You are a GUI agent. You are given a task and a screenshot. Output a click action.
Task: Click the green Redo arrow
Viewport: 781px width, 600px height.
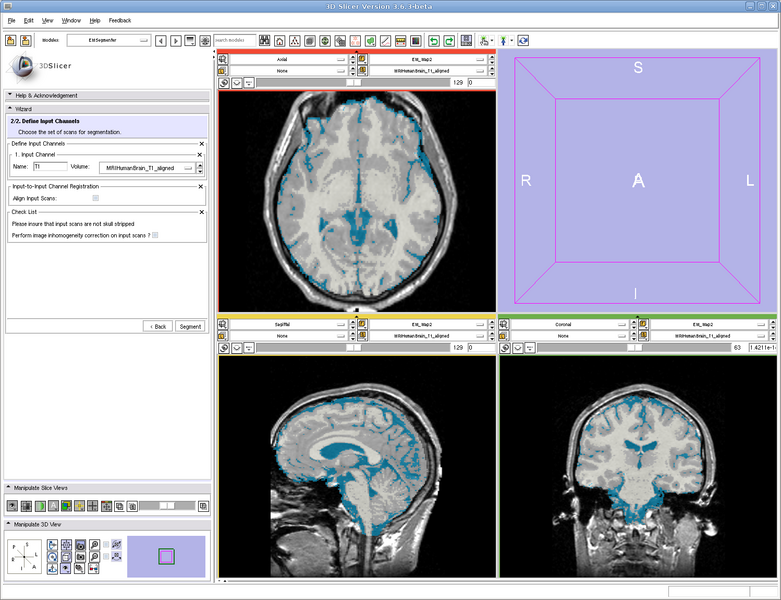[x=449, y=41]
